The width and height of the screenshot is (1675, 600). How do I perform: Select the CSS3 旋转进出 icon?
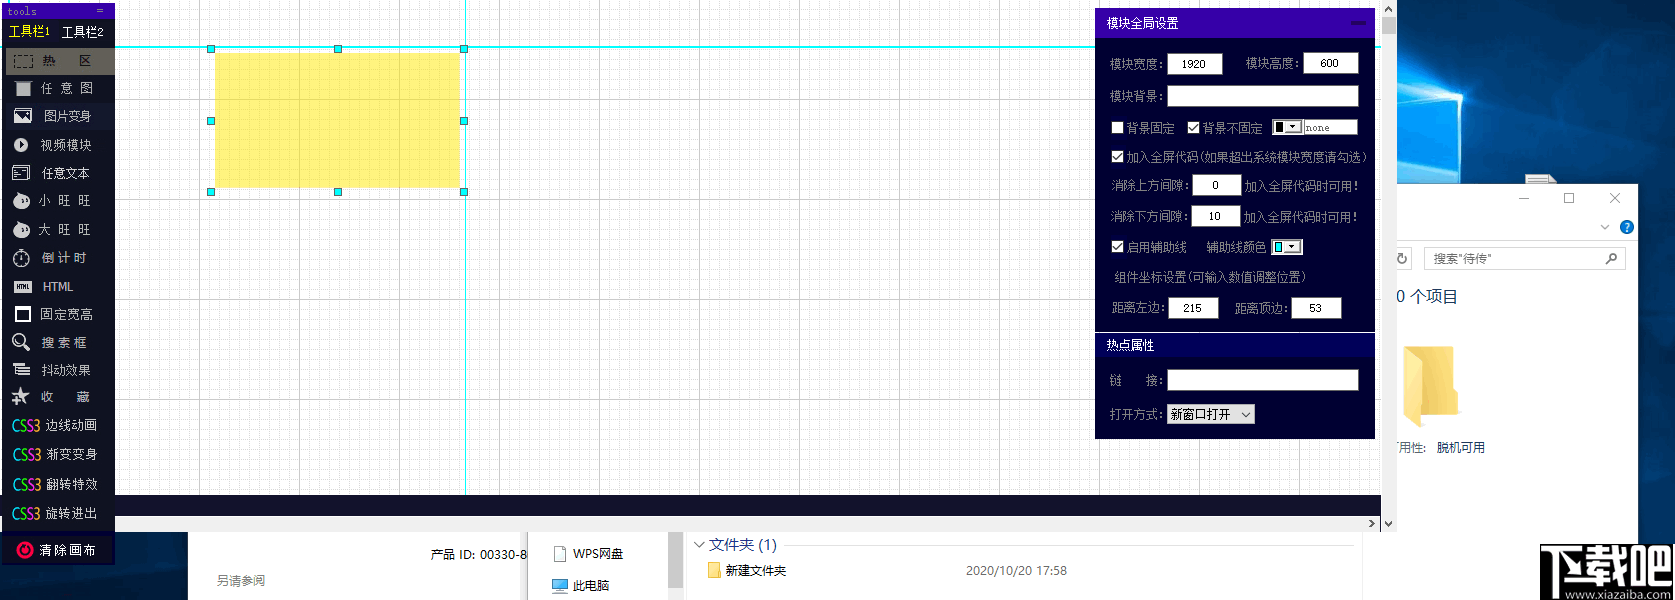click(x=26, y=513)
